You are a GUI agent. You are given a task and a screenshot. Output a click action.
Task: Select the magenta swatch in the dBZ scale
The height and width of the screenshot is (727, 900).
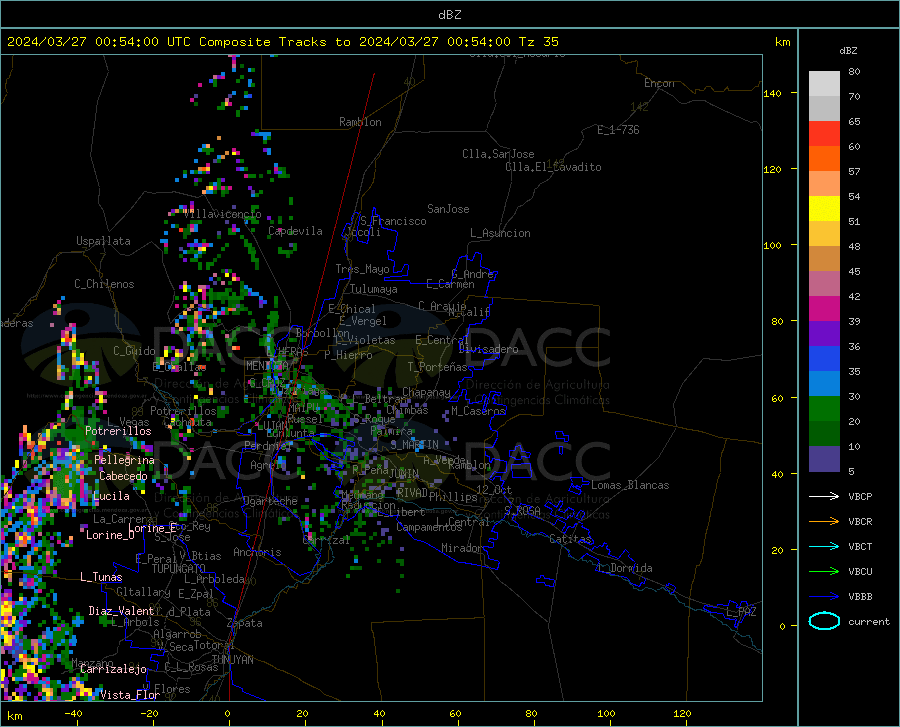(x=824, y=309)
